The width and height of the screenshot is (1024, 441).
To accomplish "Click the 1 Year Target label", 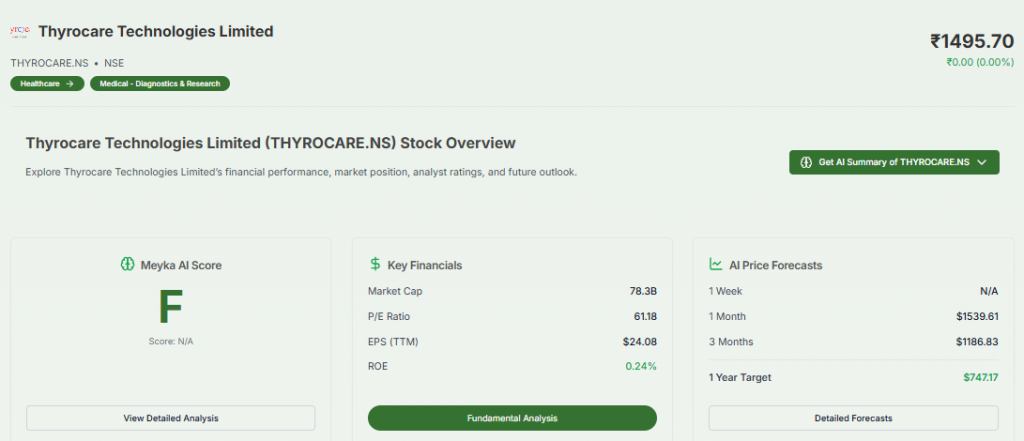I will pos(740,378).
